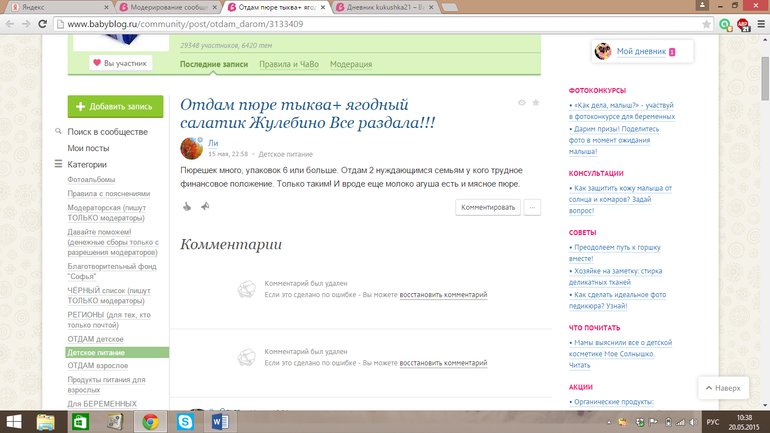770x433 pixels.
Task: Expand the Категории list in sidebar
Action: [59, 164]
